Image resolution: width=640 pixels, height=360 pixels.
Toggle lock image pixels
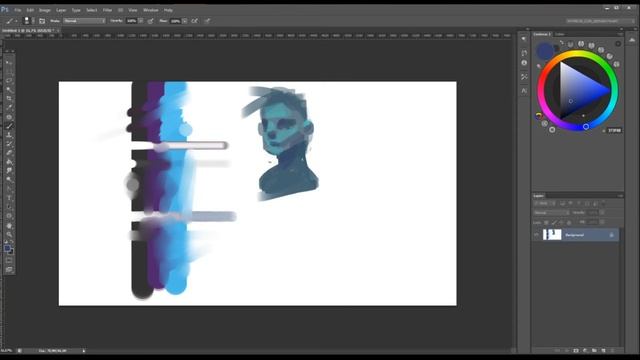(554, 222)
